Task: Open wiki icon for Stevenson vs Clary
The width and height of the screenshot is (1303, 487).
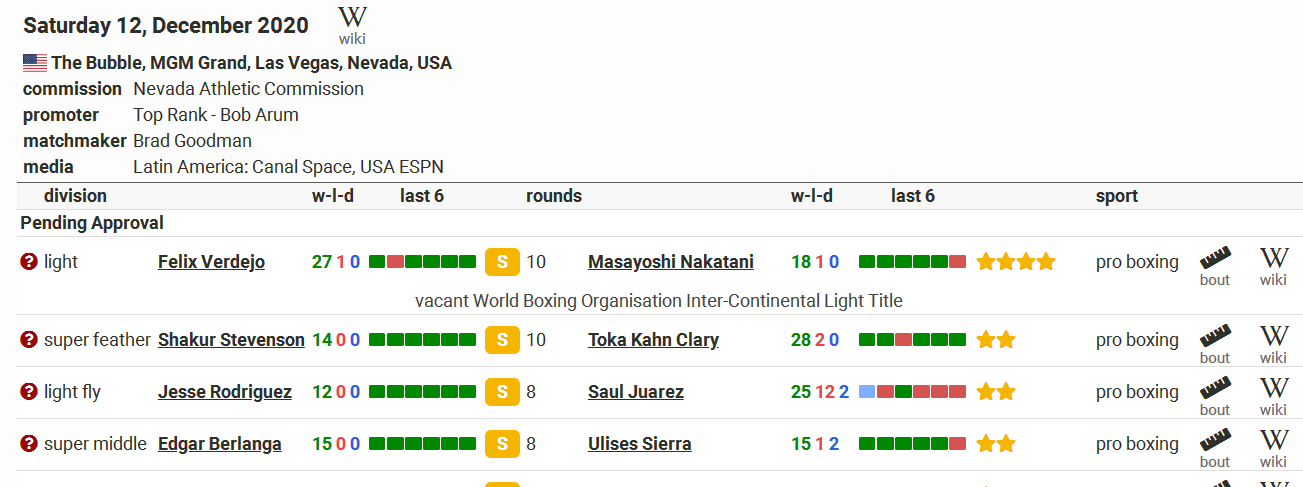Action: pos(1273,344)
